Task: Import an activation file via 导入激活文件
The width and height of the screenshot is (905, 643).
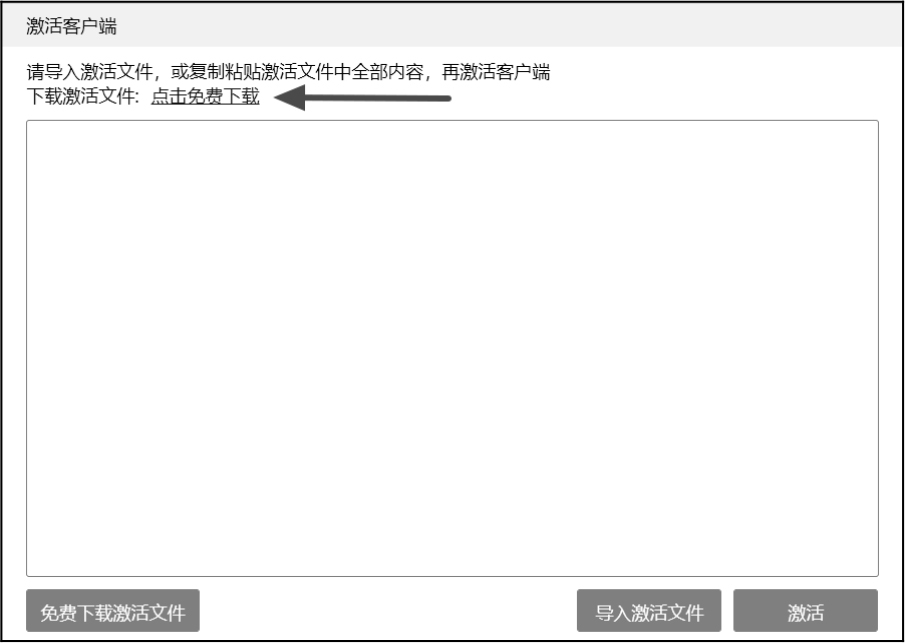Action: click(649, 611)
